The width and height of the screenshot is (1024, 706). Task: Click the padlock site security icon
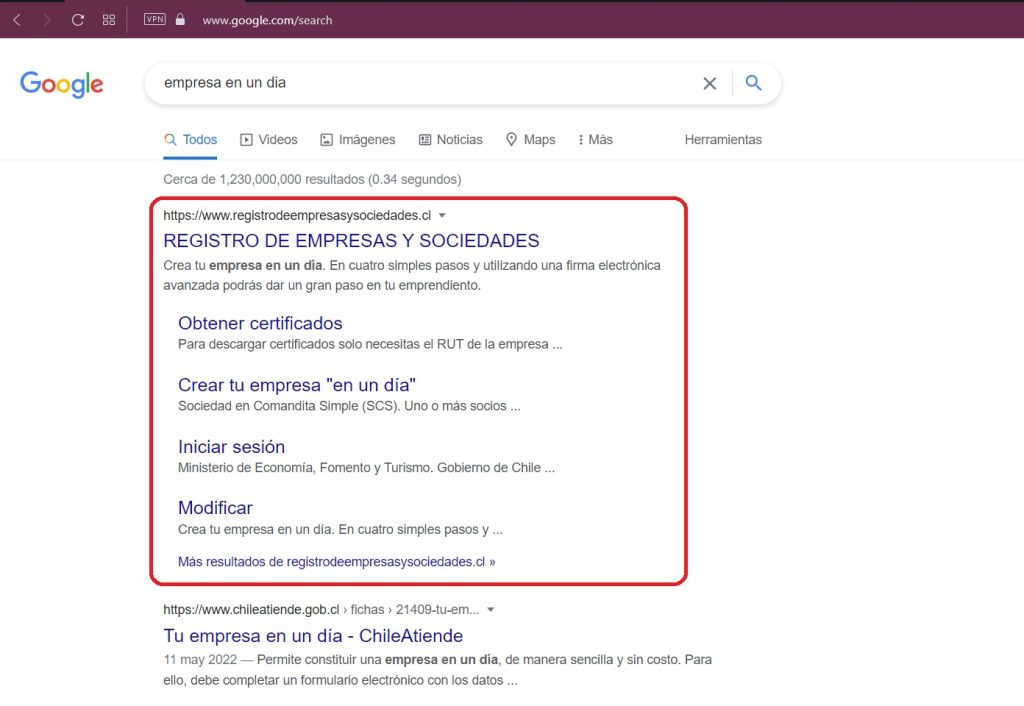click(x=181, y=20)
